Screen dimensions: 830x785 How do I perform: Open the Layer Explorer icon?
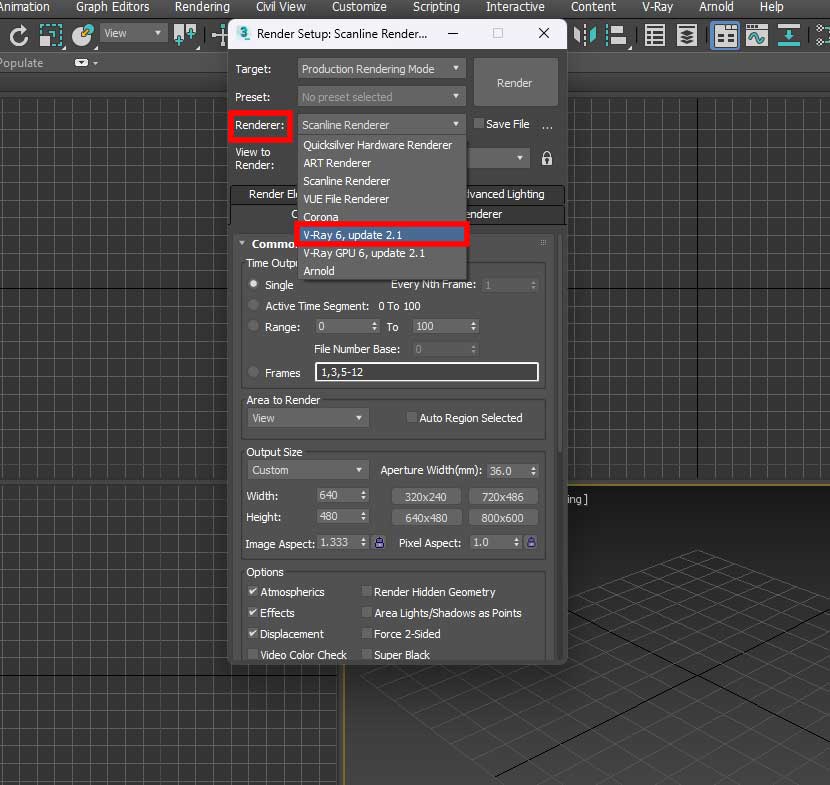[x=687, y=35]
